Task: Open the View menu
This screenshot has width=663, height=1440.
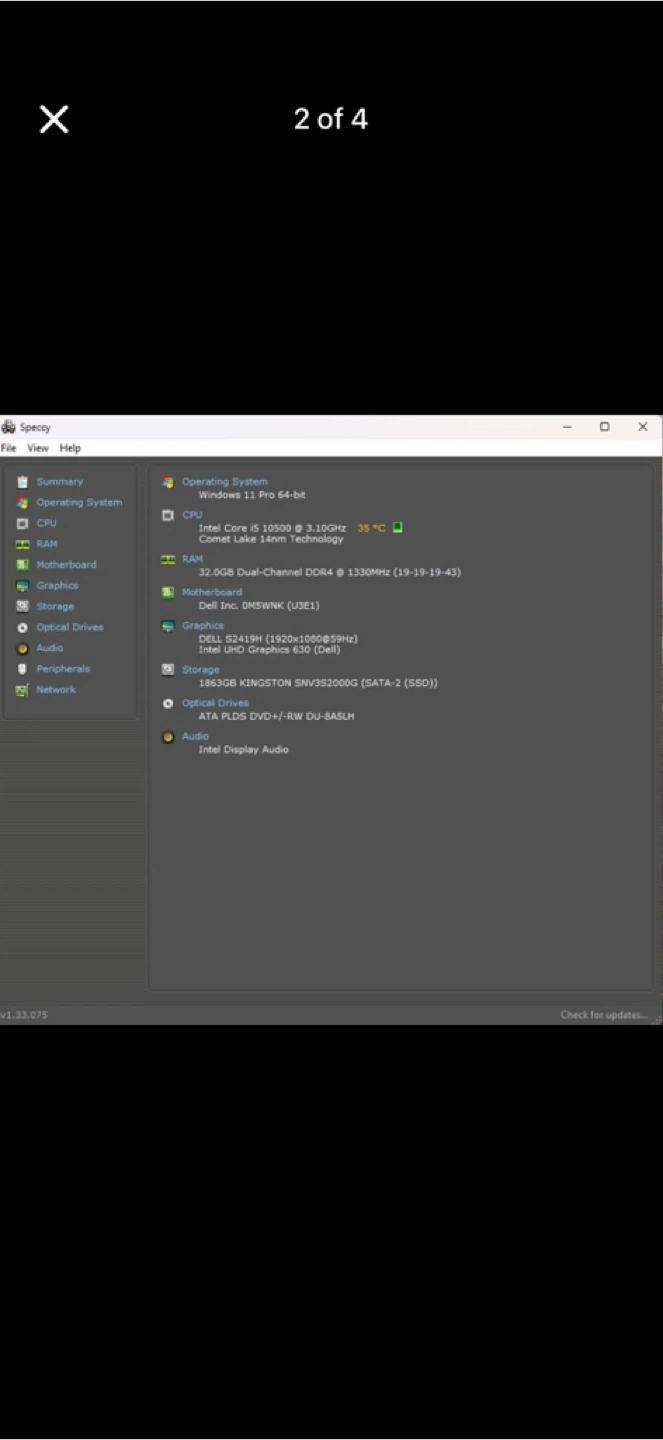Action: [x=38, y=448]
